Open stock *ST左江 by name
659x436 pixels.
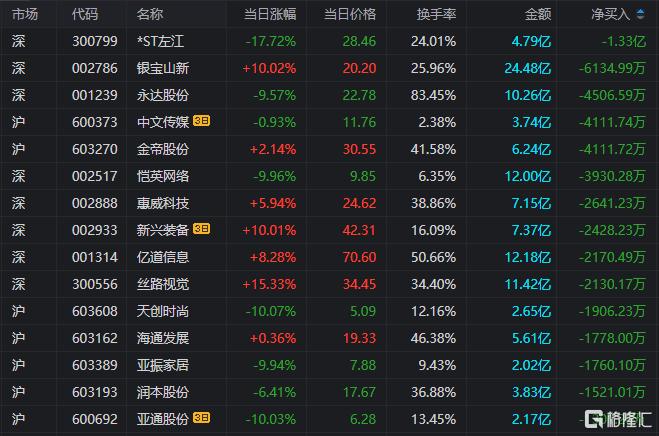pyautogui.click(x=161, y=41)
